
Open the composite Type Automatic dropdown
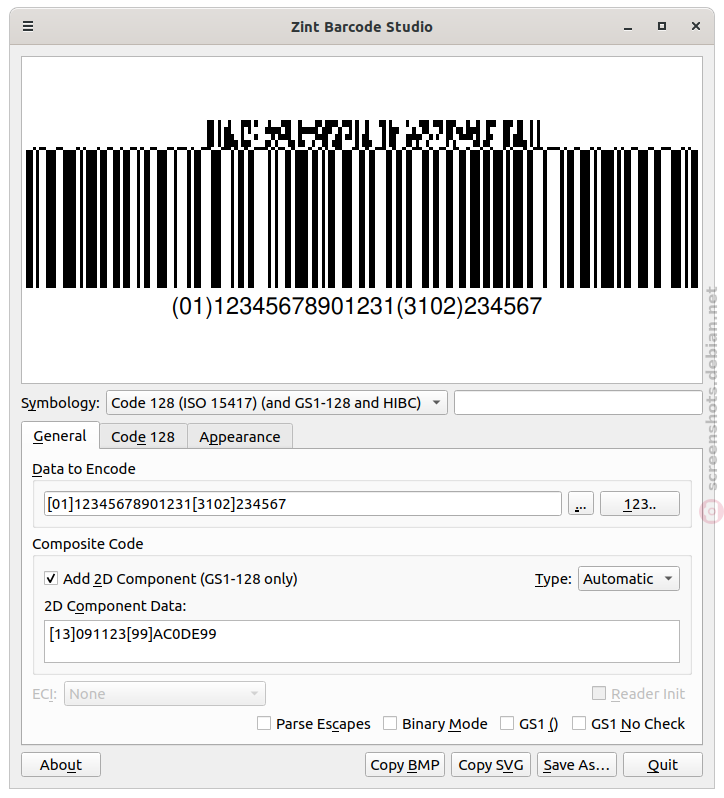click(x=628, y=579)
